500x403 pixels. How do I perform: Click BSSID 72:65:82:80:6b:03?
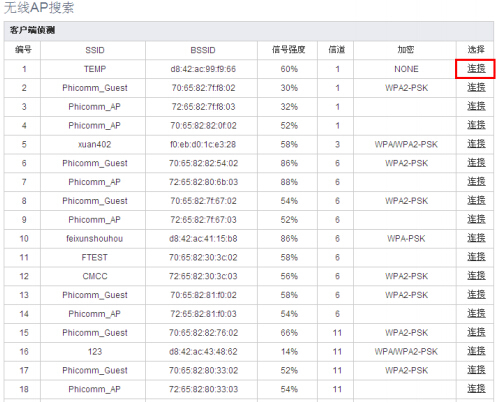point(203,182)
